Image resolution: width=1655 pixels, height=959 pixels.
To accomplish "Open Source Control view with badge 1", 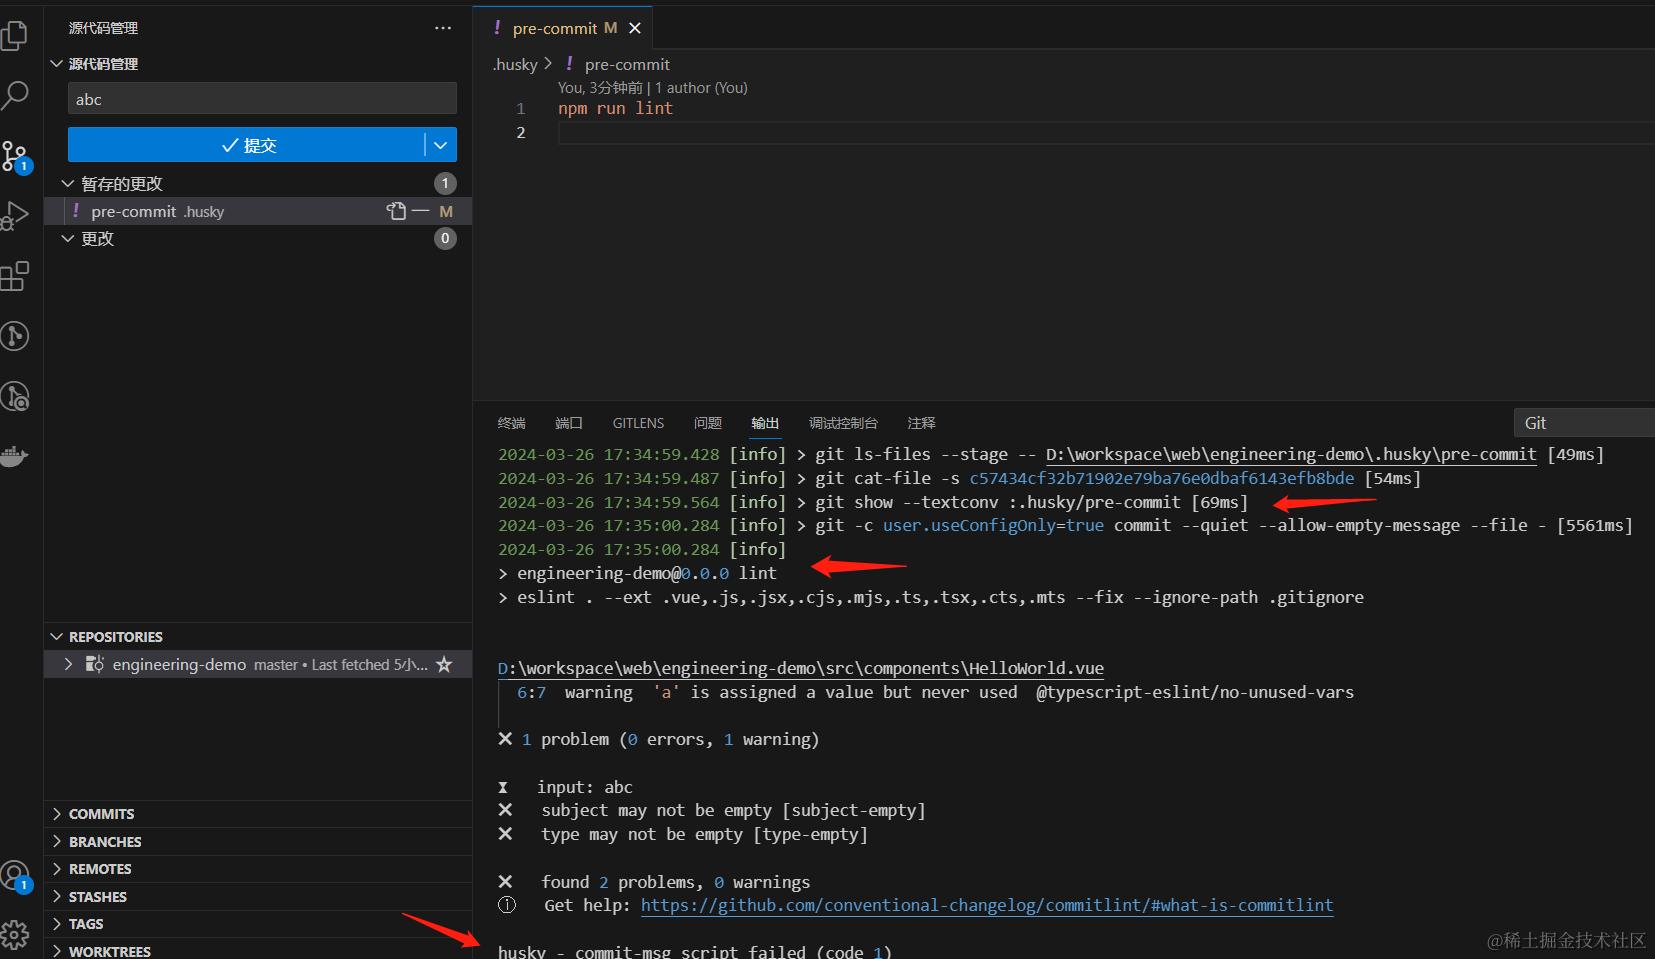I will 15,157.
